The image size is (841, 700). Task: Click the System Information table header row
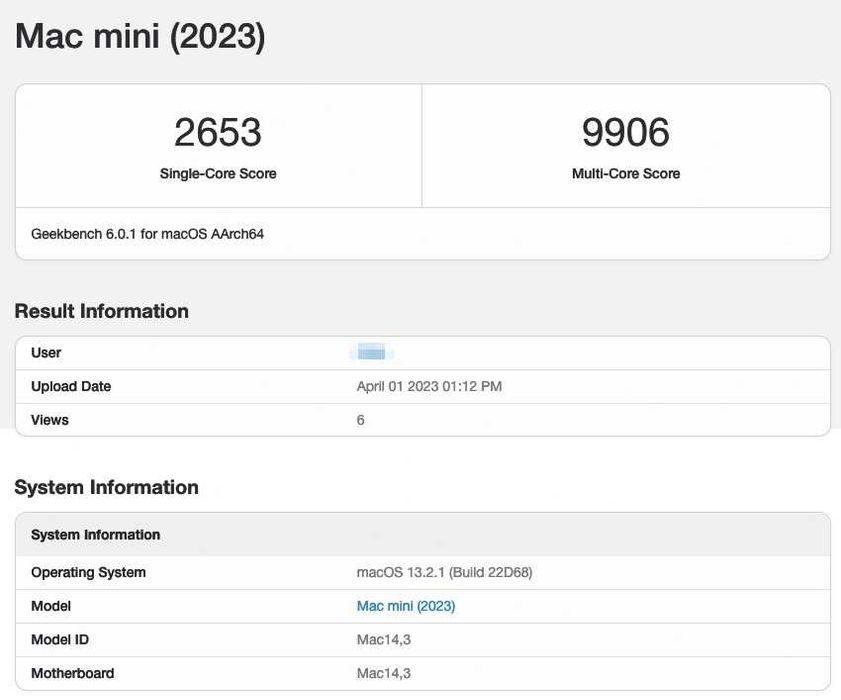[x=423, y=535]
